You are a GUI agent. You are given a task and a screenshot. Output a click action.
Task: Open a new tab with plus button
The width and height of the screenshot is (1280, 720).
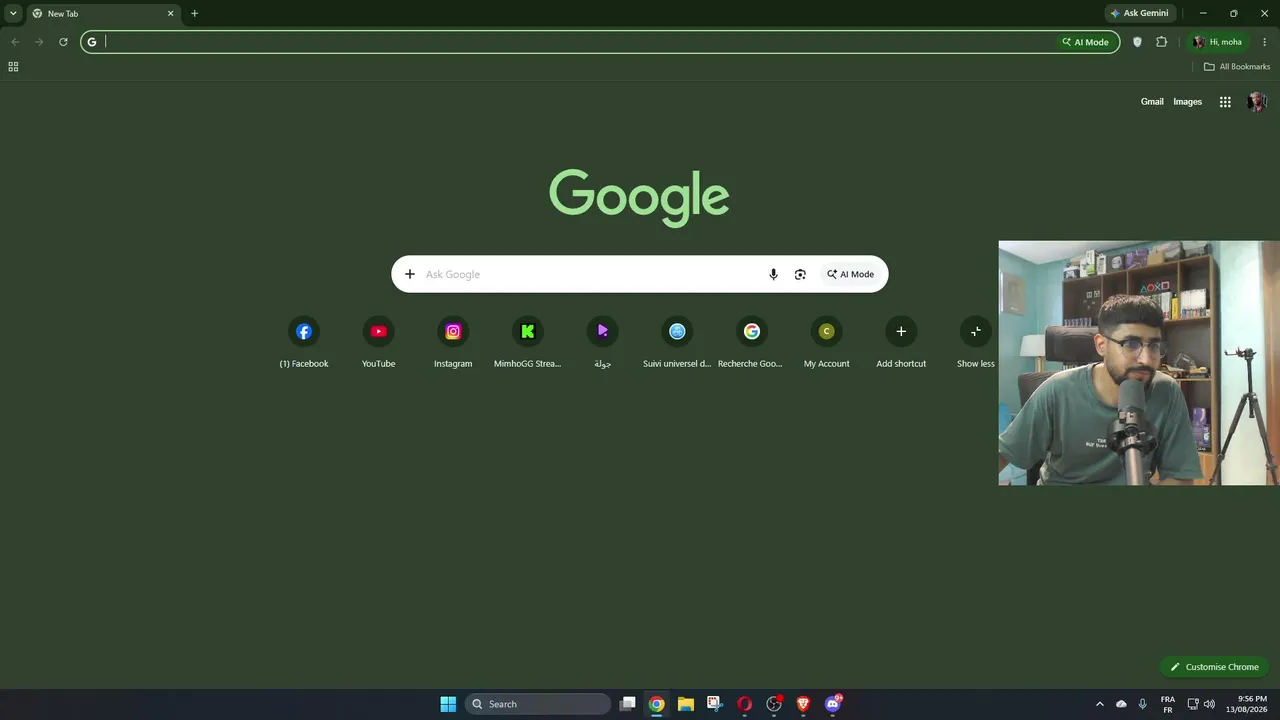[x=194, y=14]
